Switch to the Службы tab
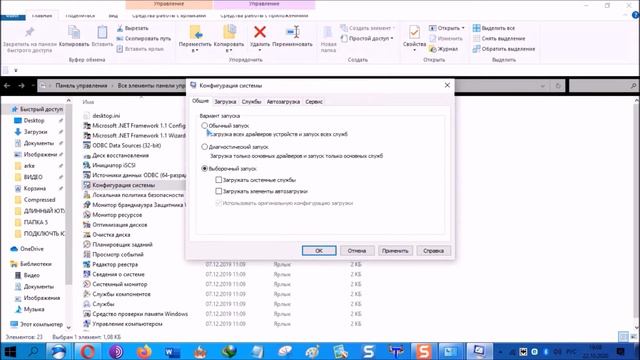This screenshot has width=640, height=360. tap(251, 102)
